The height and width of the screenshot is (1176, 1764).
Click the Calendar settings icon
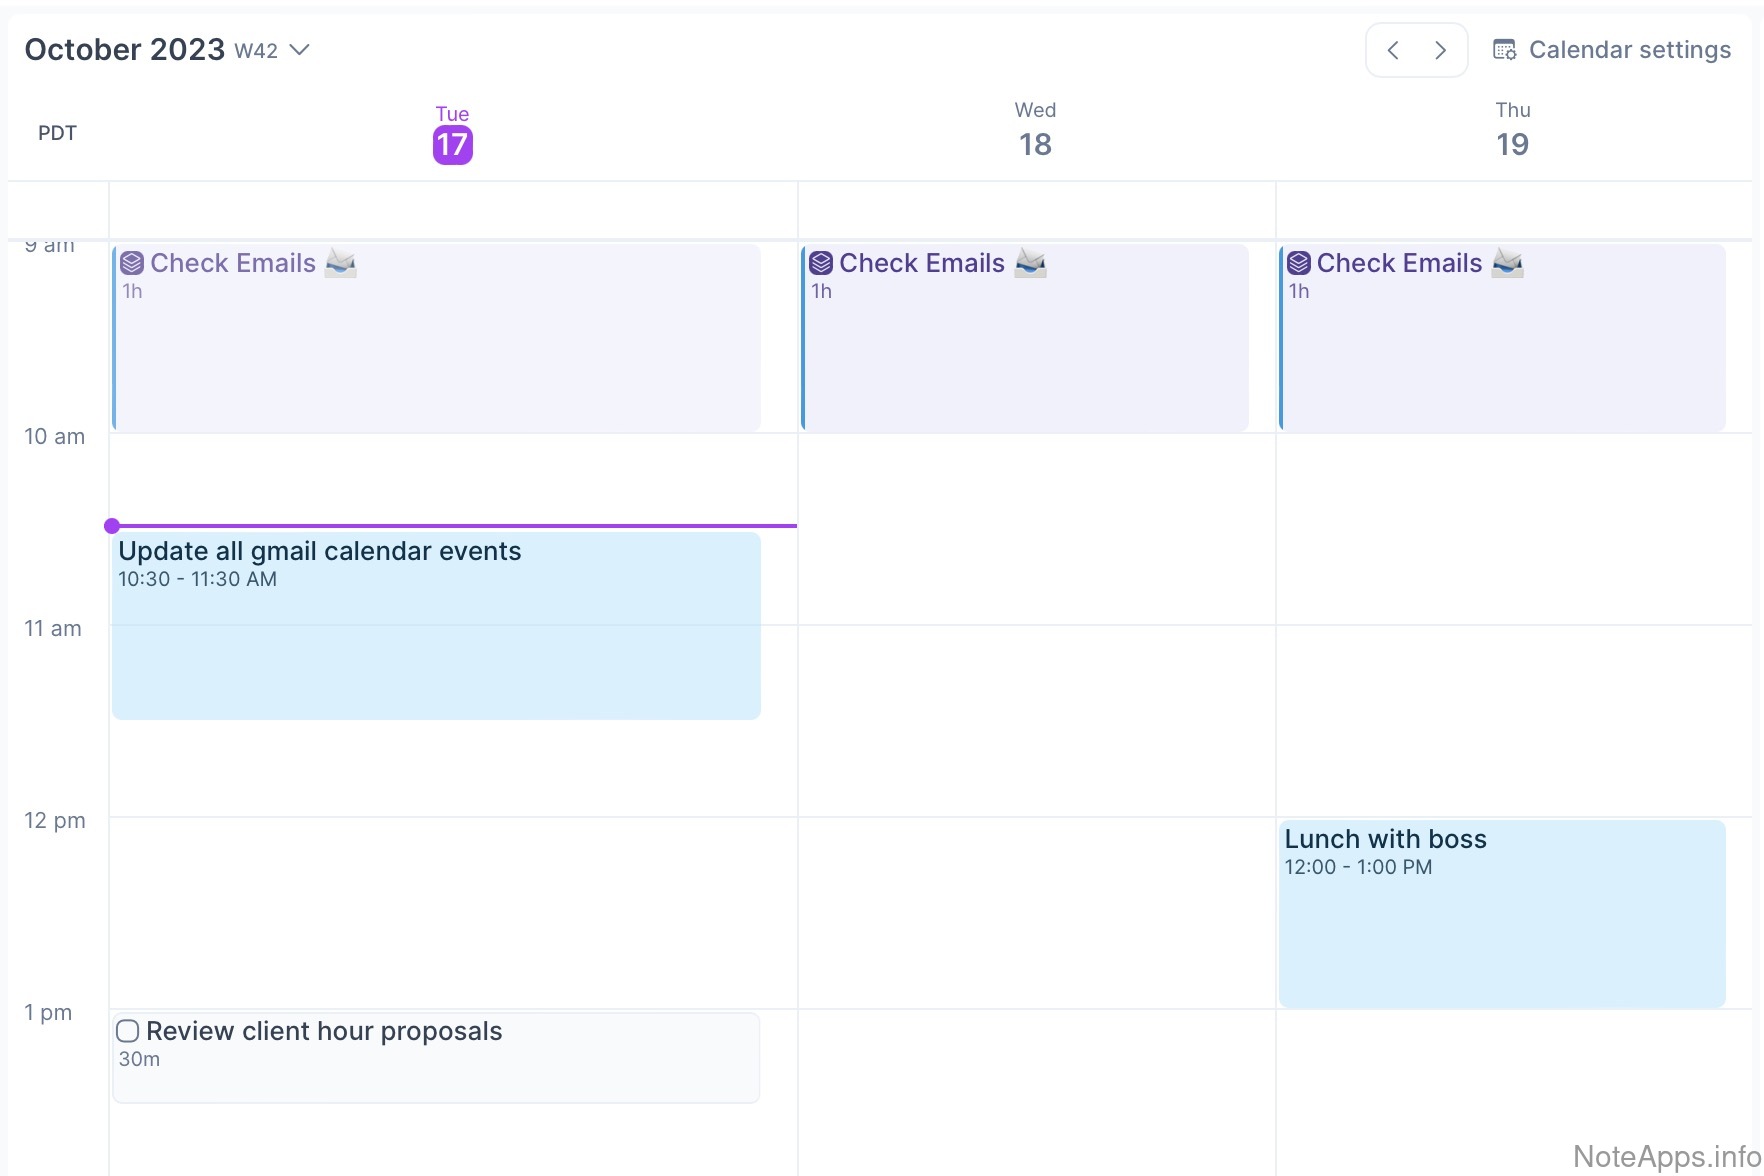[1504, 50]
